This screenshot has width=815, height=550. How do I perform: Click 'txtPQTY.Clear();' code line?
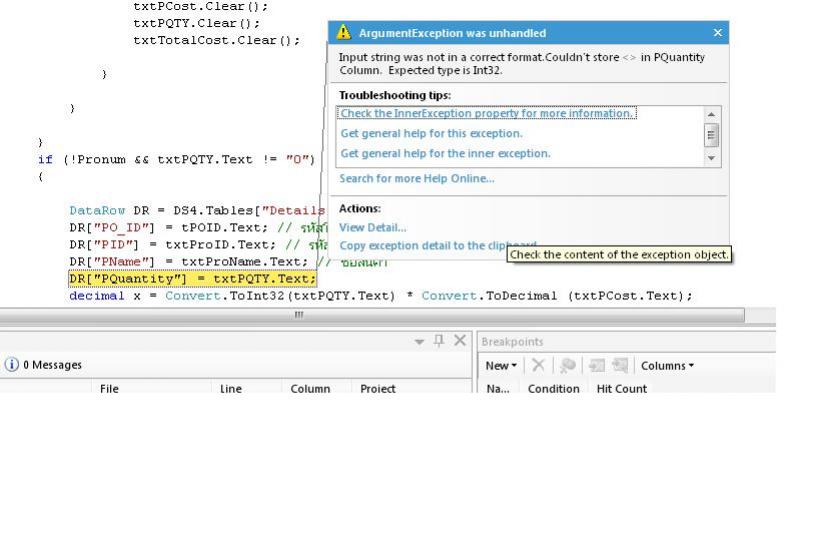point(196,23)
